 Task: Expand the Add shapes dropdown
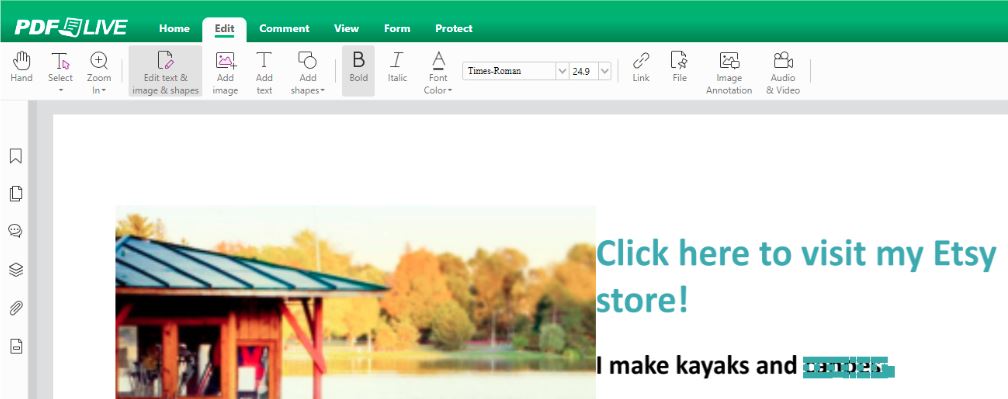click(307, 73)
